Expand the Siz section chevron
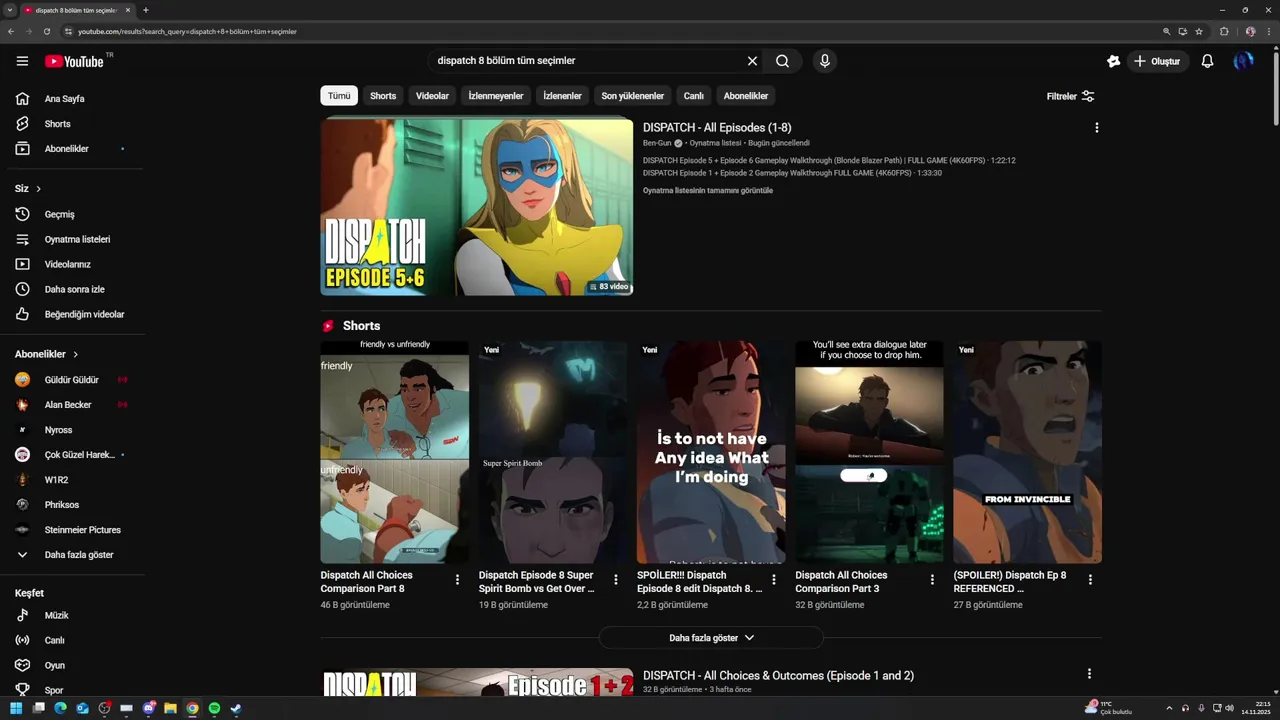The height and width of the screenshot is (720, 1280). pyautogui.click(x=39, y=189)
